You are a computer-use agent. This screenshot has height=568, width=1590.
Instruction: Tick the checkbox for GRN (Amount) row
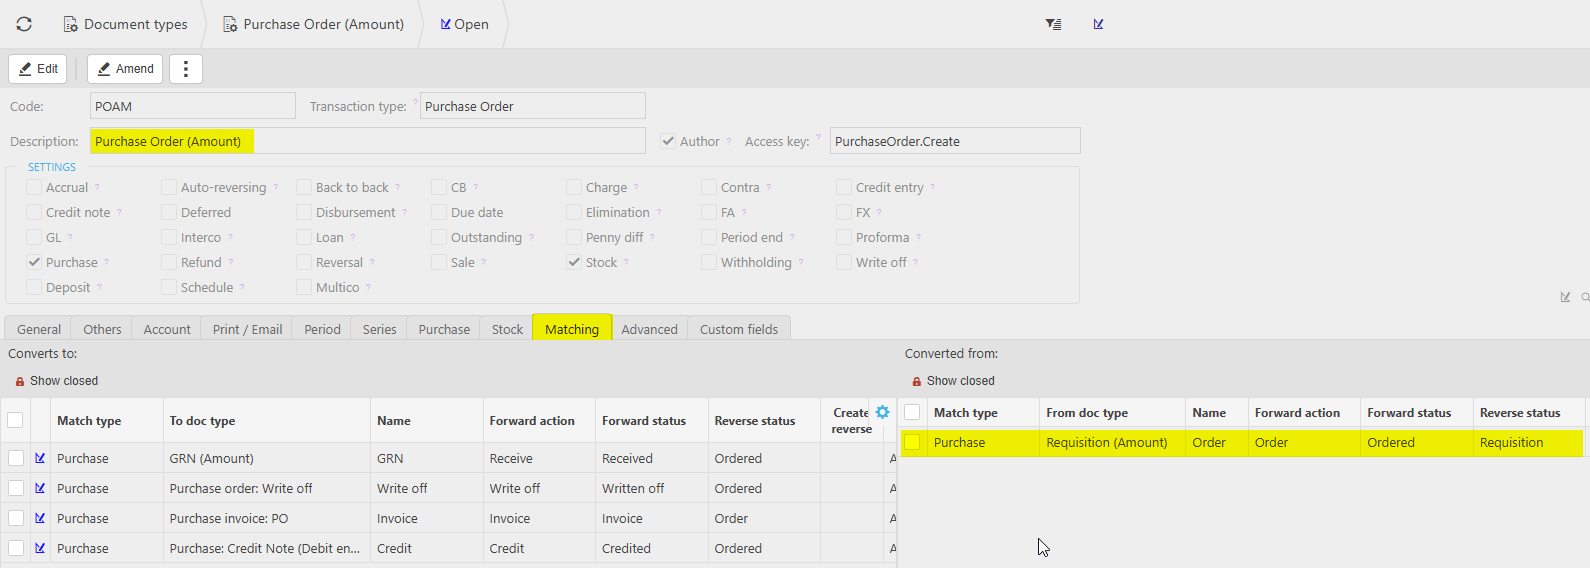[x=16, y=458]
